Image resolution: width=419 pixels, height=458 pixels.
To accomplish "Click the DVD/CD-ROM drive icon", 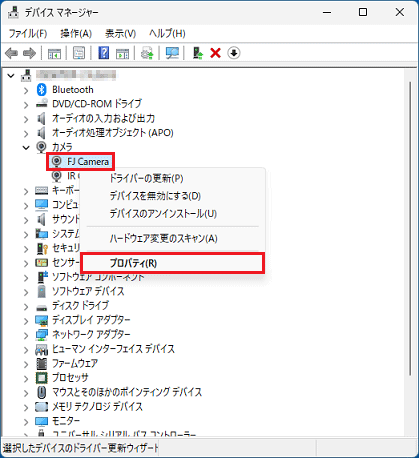I will (x=41, y=104).
